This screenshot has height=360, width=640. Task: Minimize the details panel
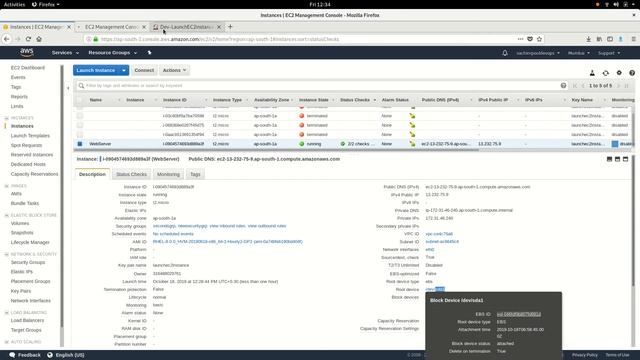[x=609, y=159]
